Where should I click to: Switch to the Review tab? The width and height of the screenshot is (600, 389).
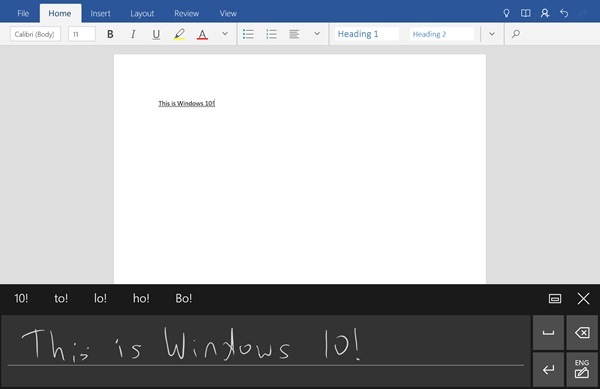tap(186, 13)
